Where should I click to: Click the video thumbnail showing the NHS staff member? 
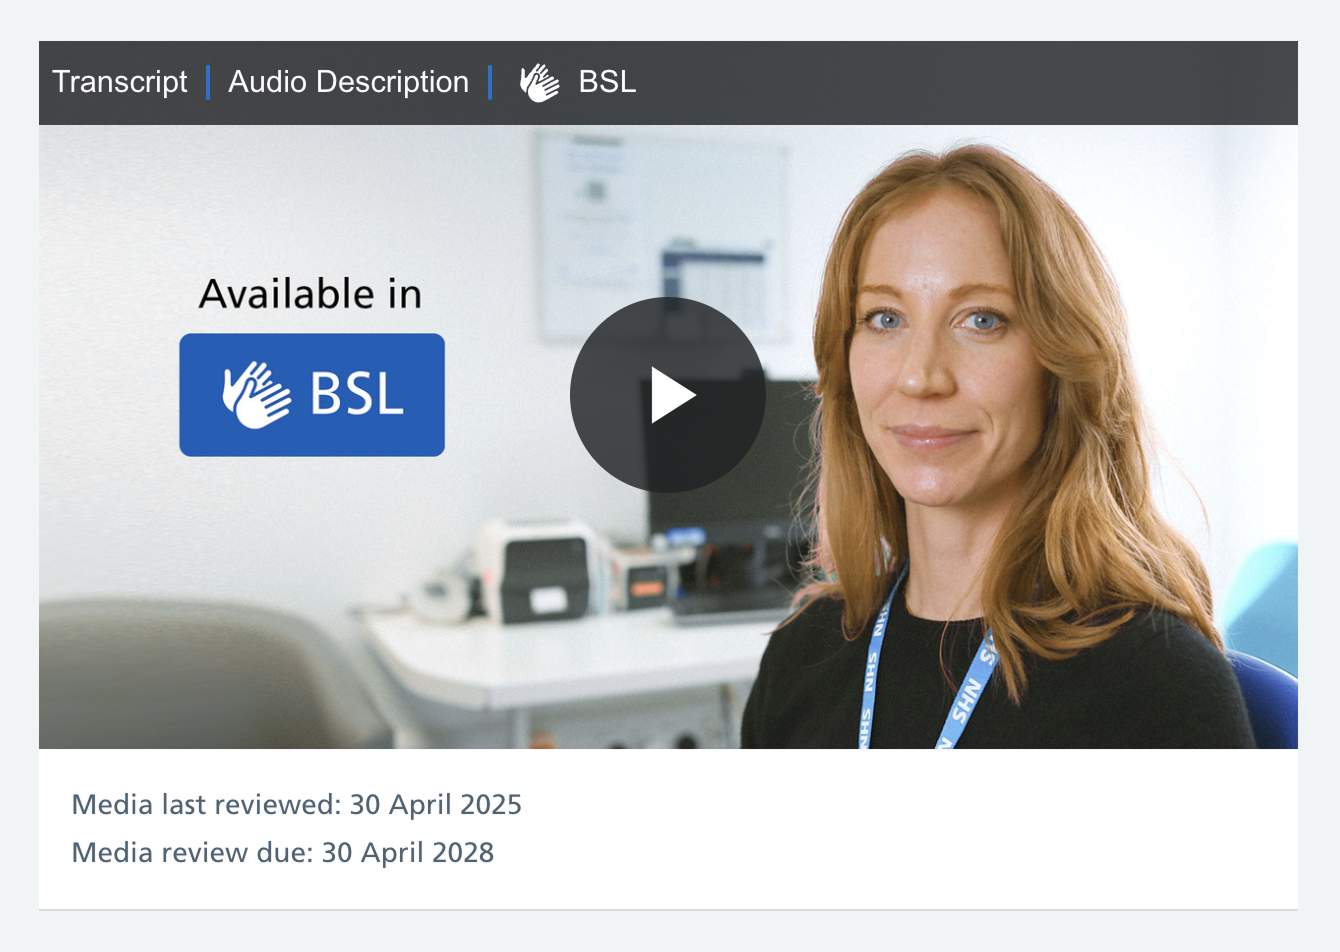point(667,435)
